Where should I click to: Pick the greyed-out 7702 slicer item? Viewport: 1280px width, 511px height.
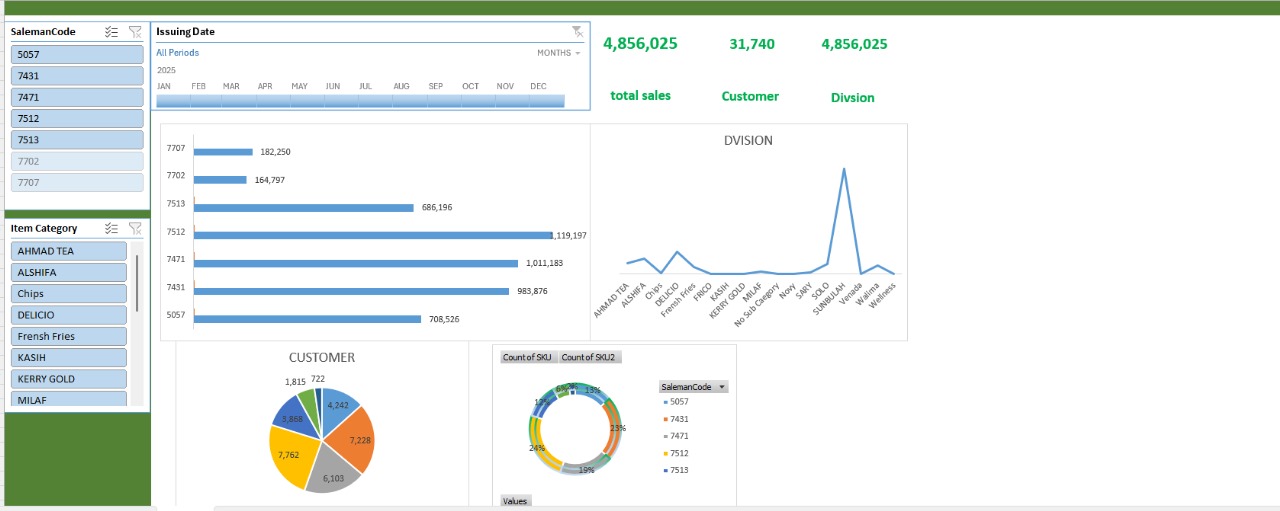(77, 161)
